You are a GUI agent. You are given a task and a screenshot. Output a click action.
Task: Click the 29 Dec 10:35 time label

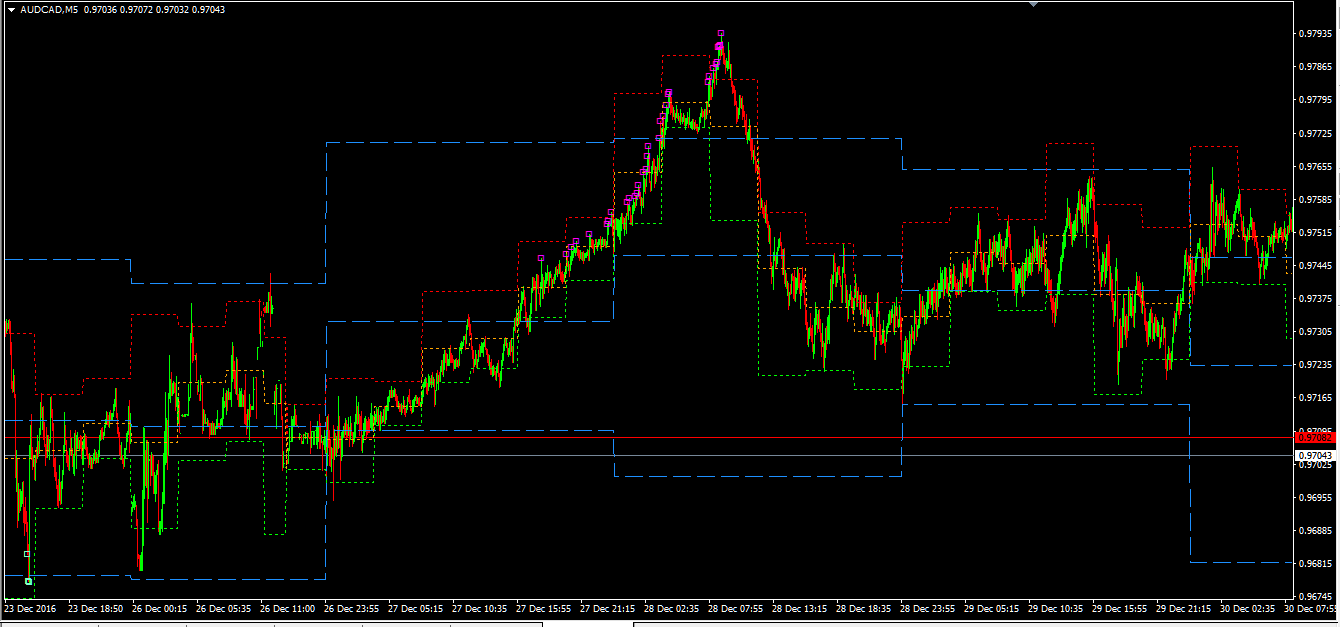[x=1055, y=608]
